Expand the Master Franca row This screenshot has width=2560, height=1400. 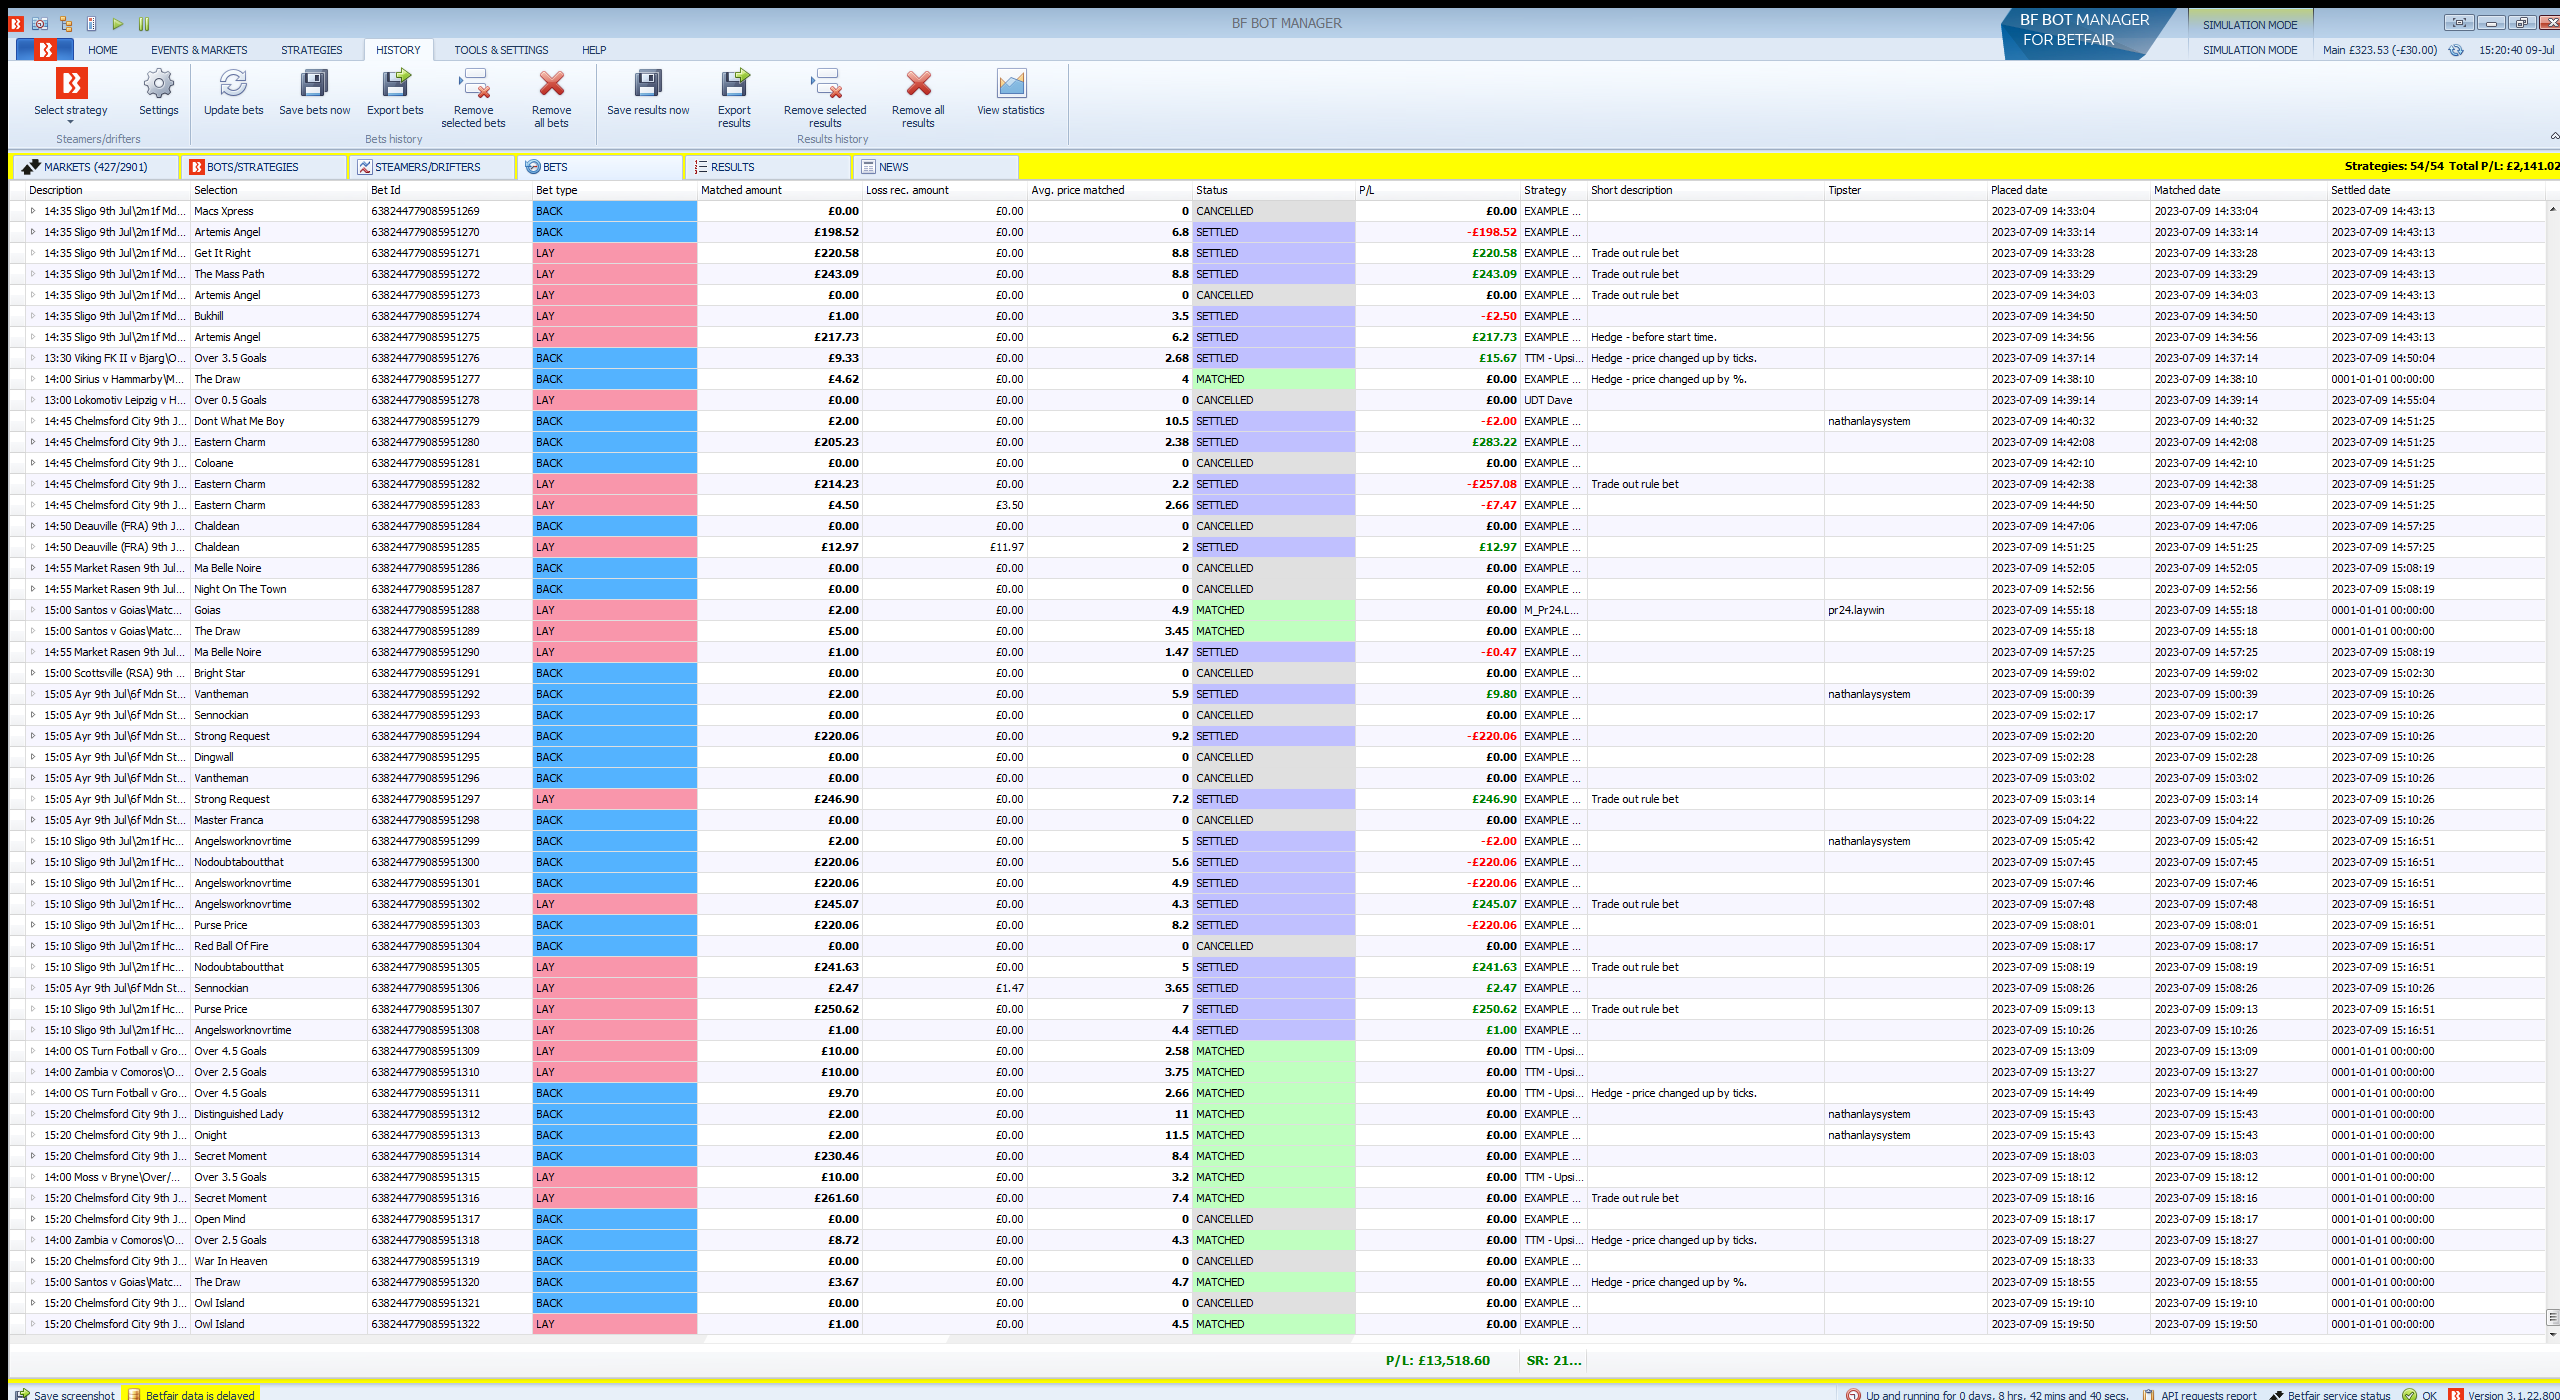click(x=33, y=820)
